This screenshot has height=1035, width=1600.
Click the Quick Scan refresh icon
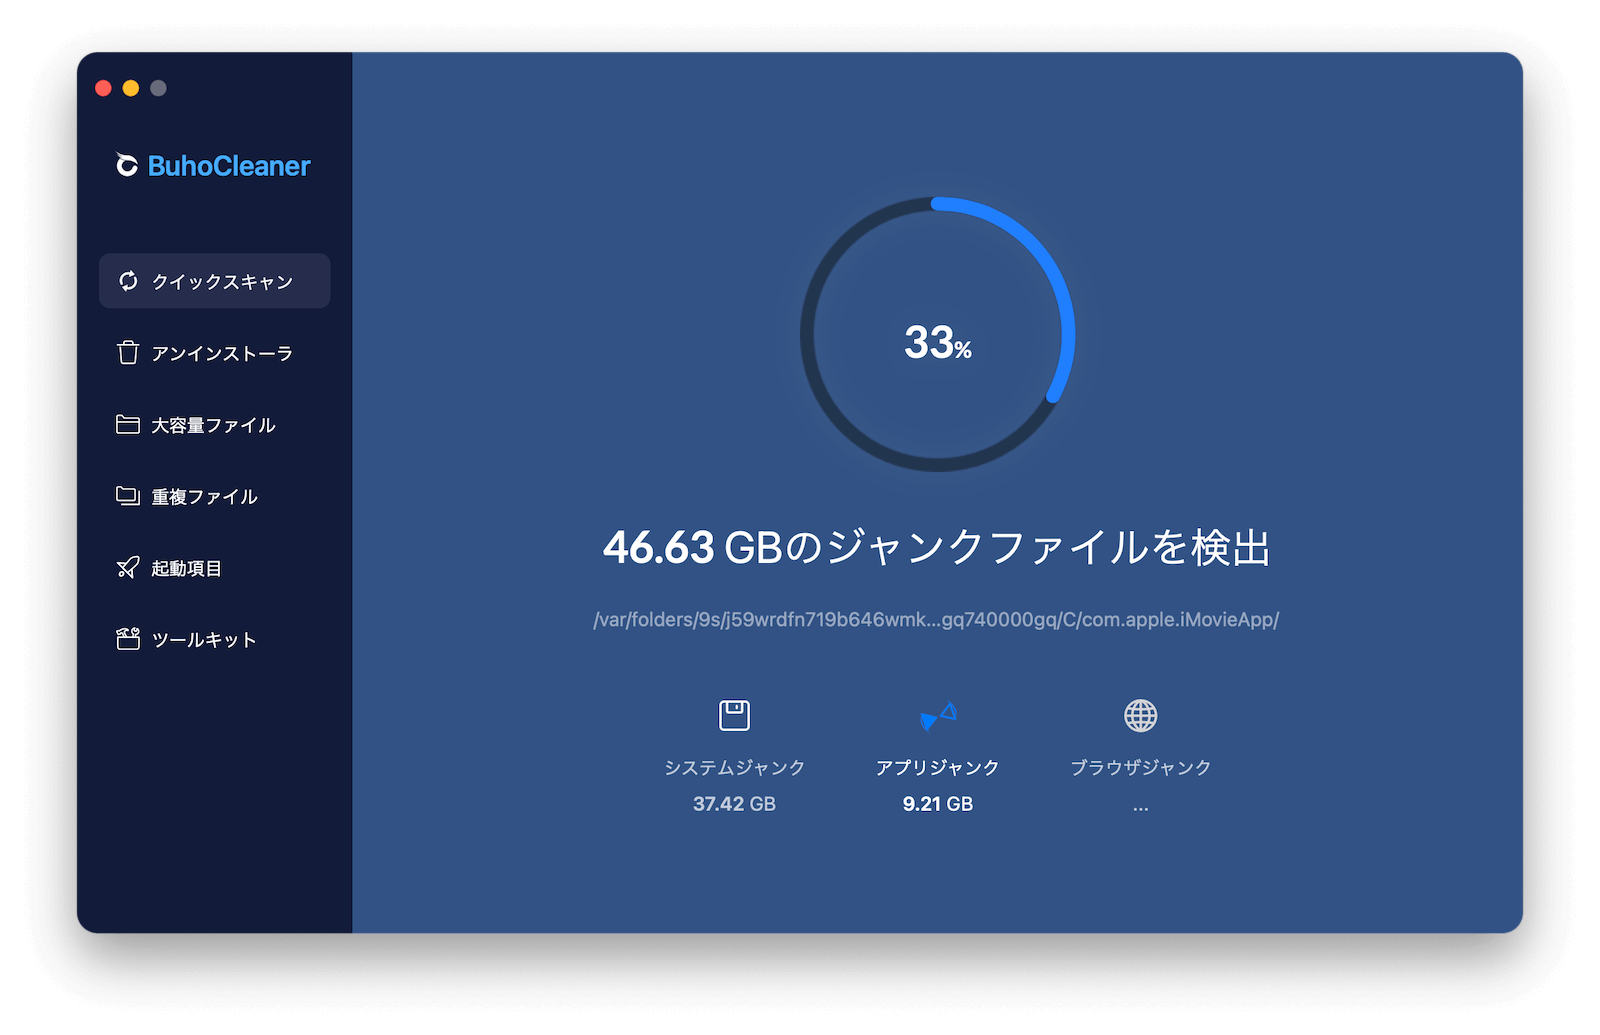(x=128, y=281)
